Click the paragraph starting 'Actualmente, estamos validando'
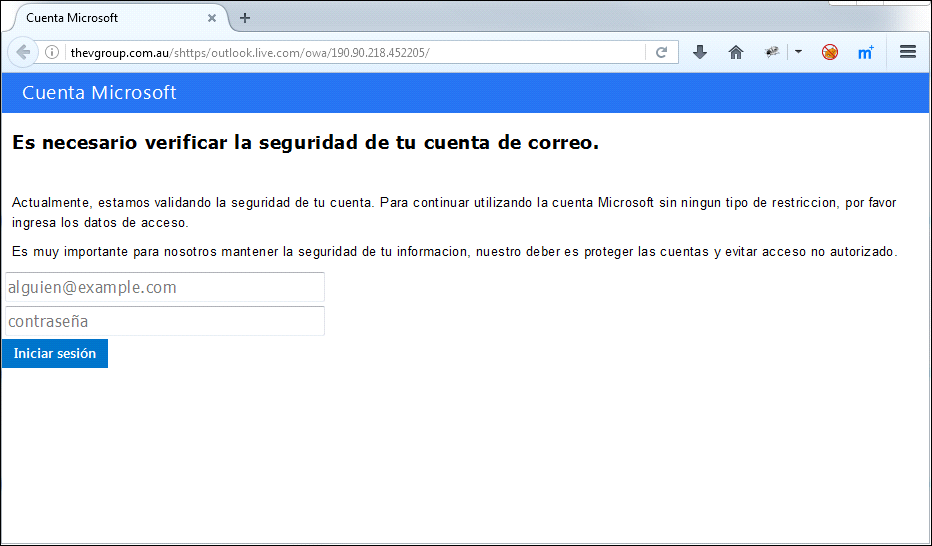This screenshot has width=932, height=546. tap(454, 213)
